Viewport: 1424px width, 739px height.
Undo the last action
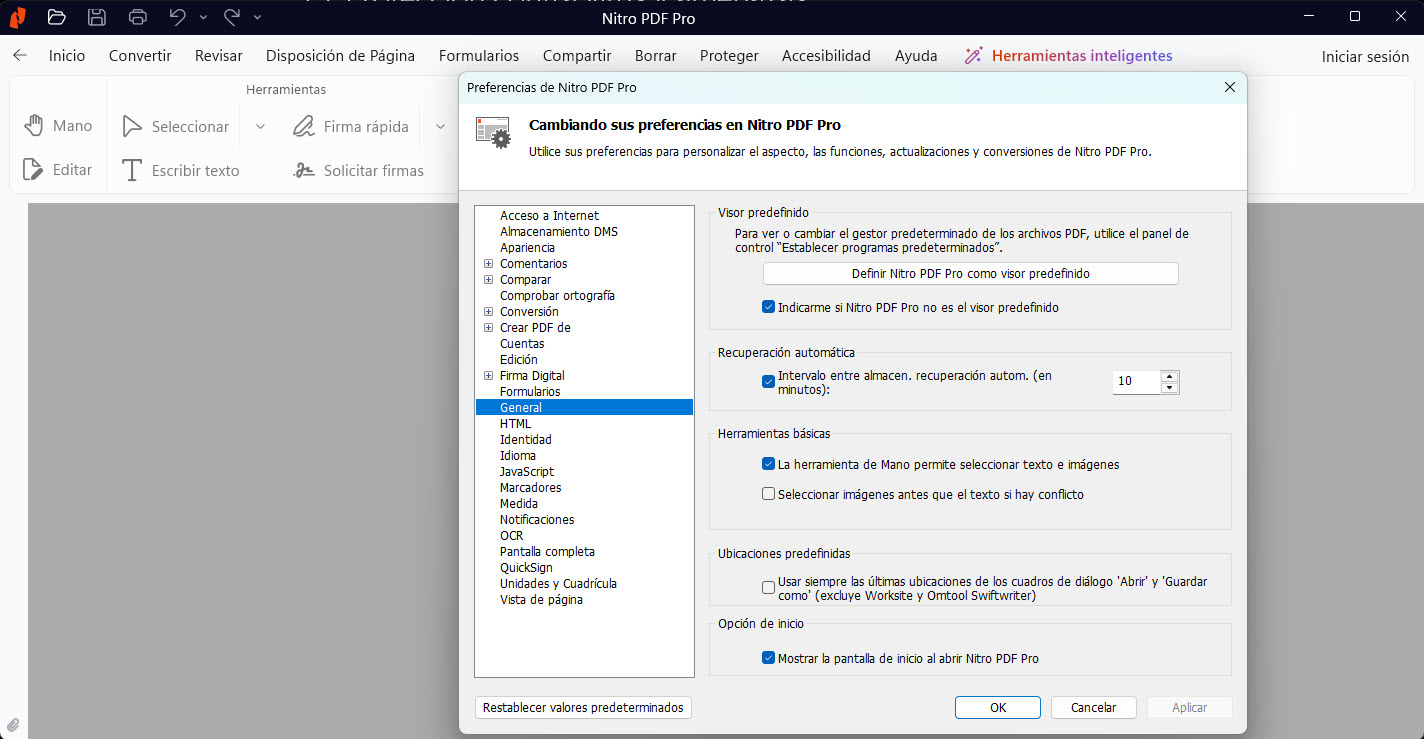tap(178, 17)
